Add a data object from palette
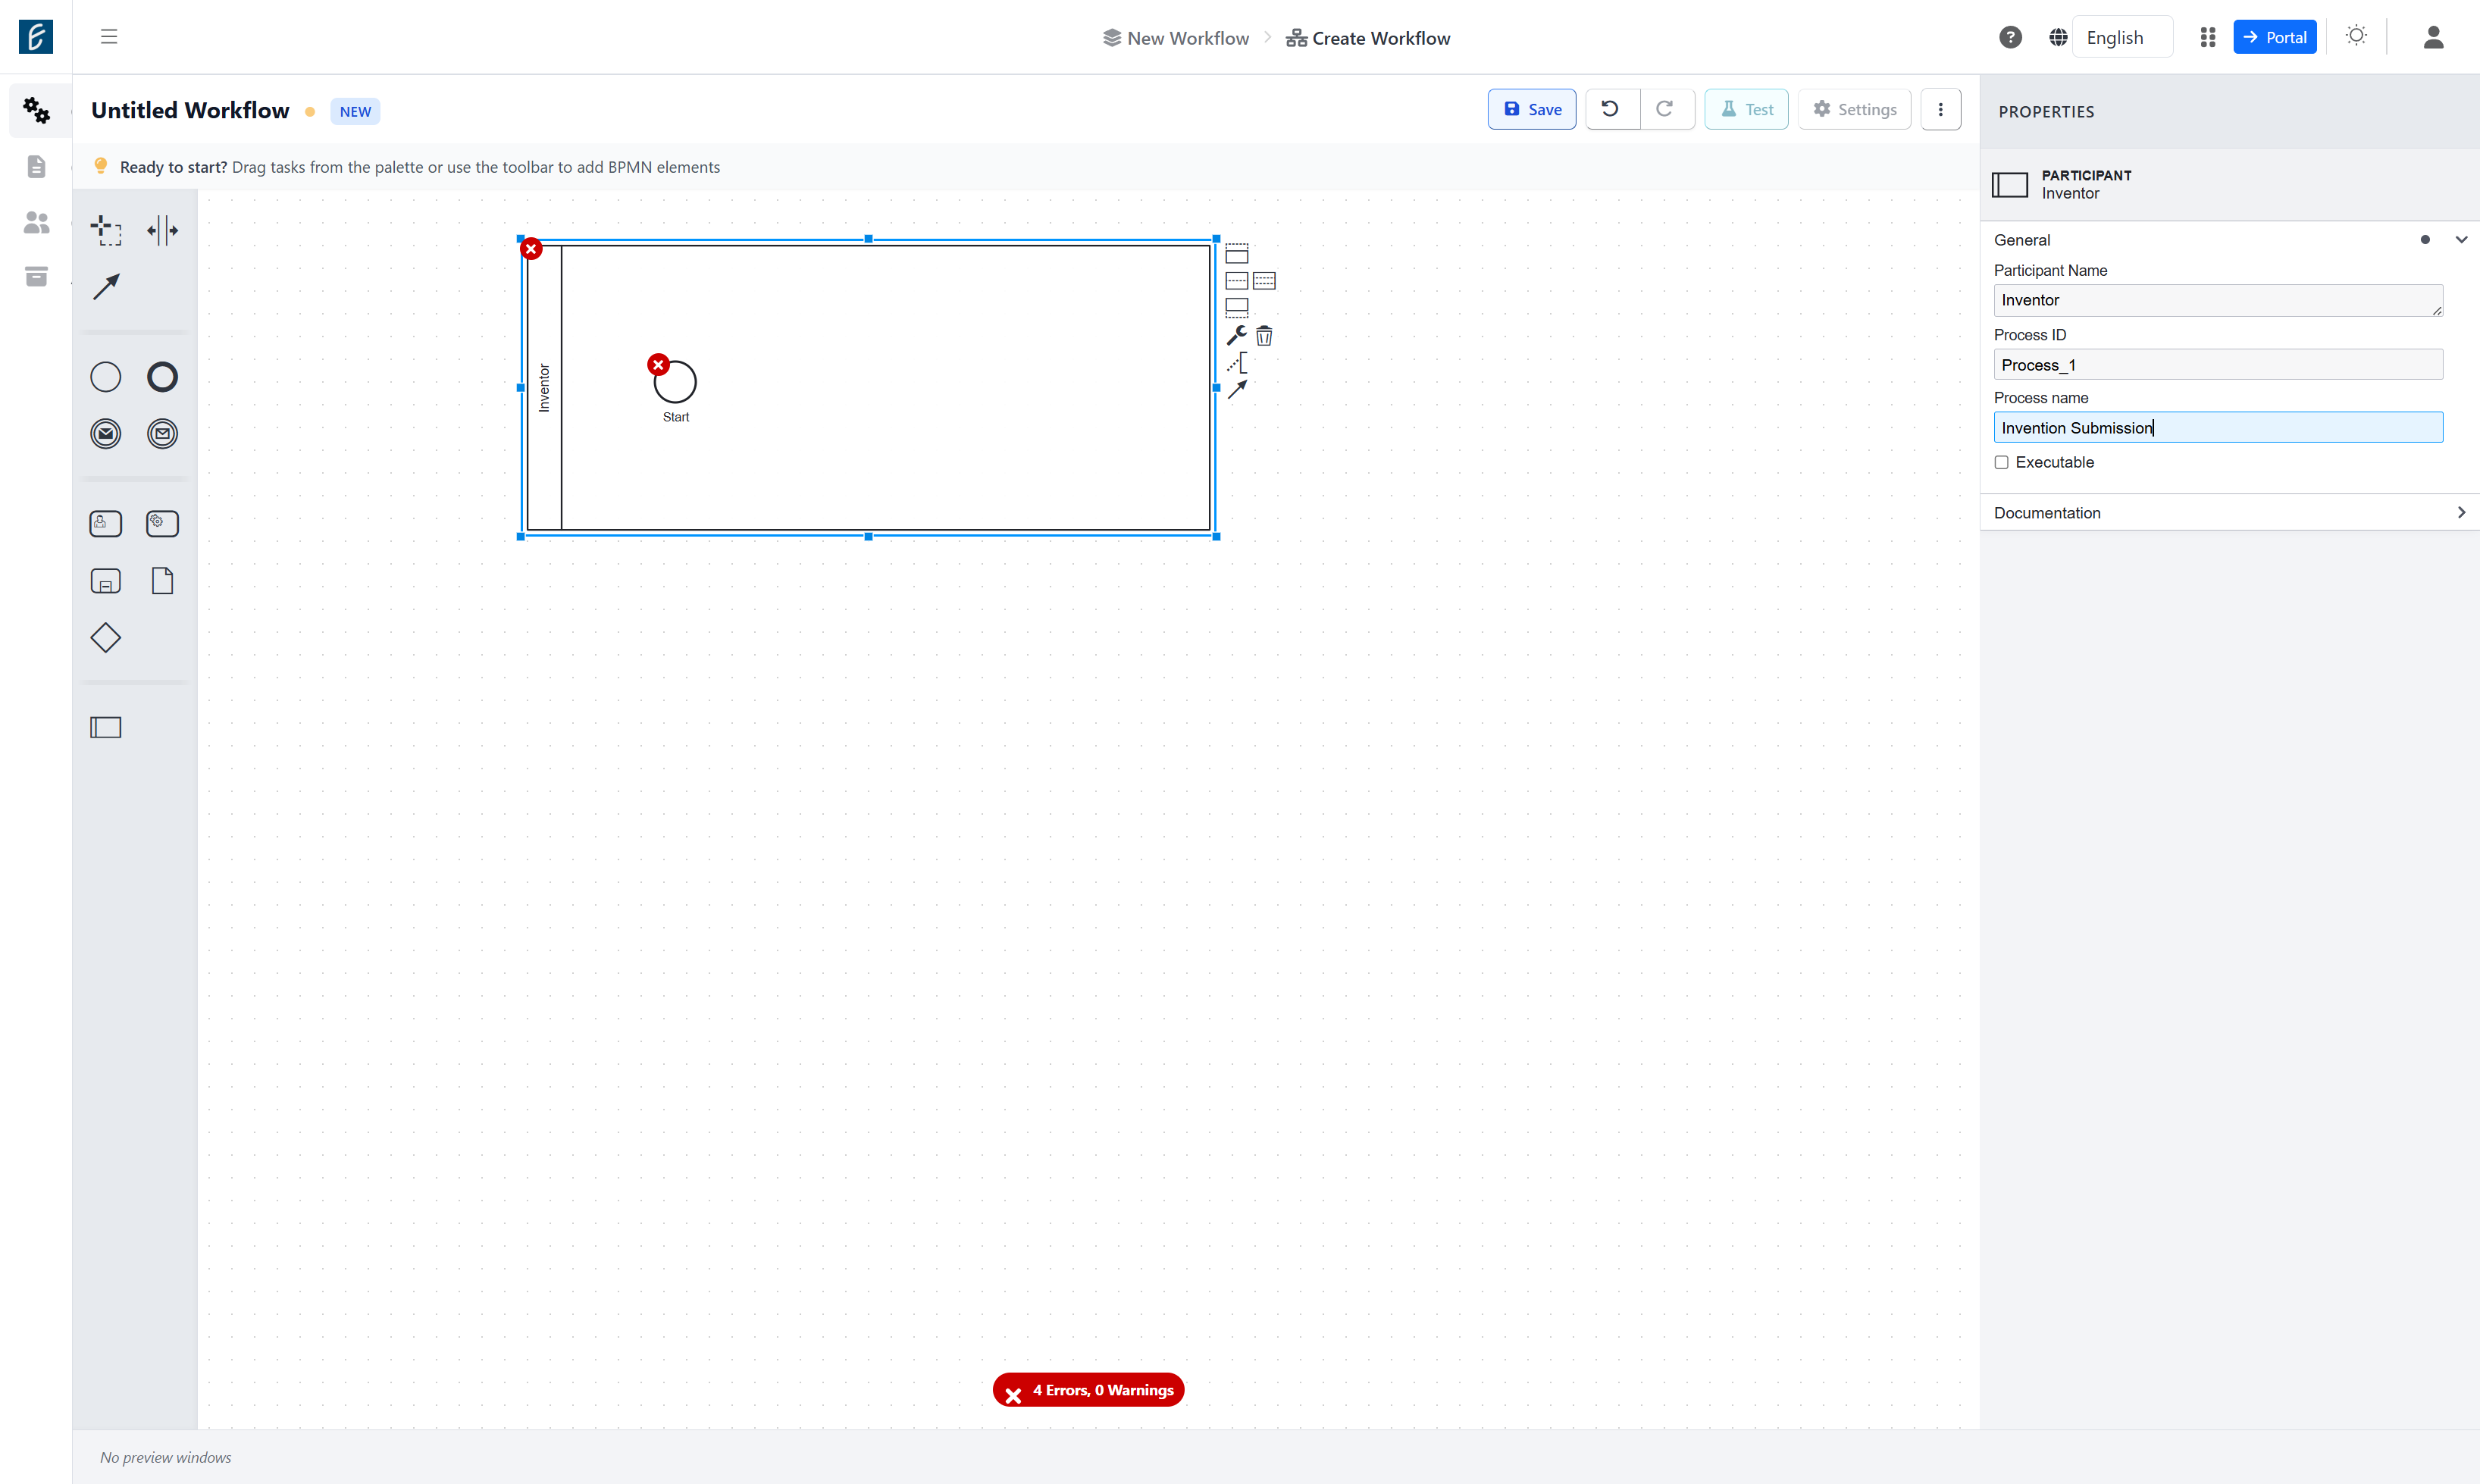This screenshot has width=2480, height=1484. [x=162, y=581]
